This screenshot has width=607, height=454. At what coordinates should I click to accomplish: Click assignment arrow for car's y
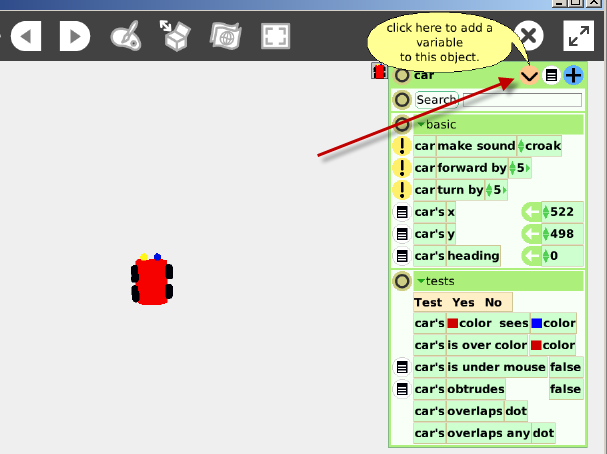click(x=532, y=234)
